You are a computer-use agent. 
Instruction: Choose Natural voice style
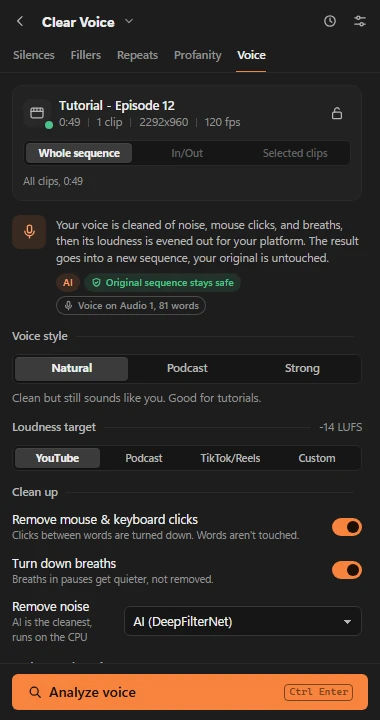(x=72, y=368)
